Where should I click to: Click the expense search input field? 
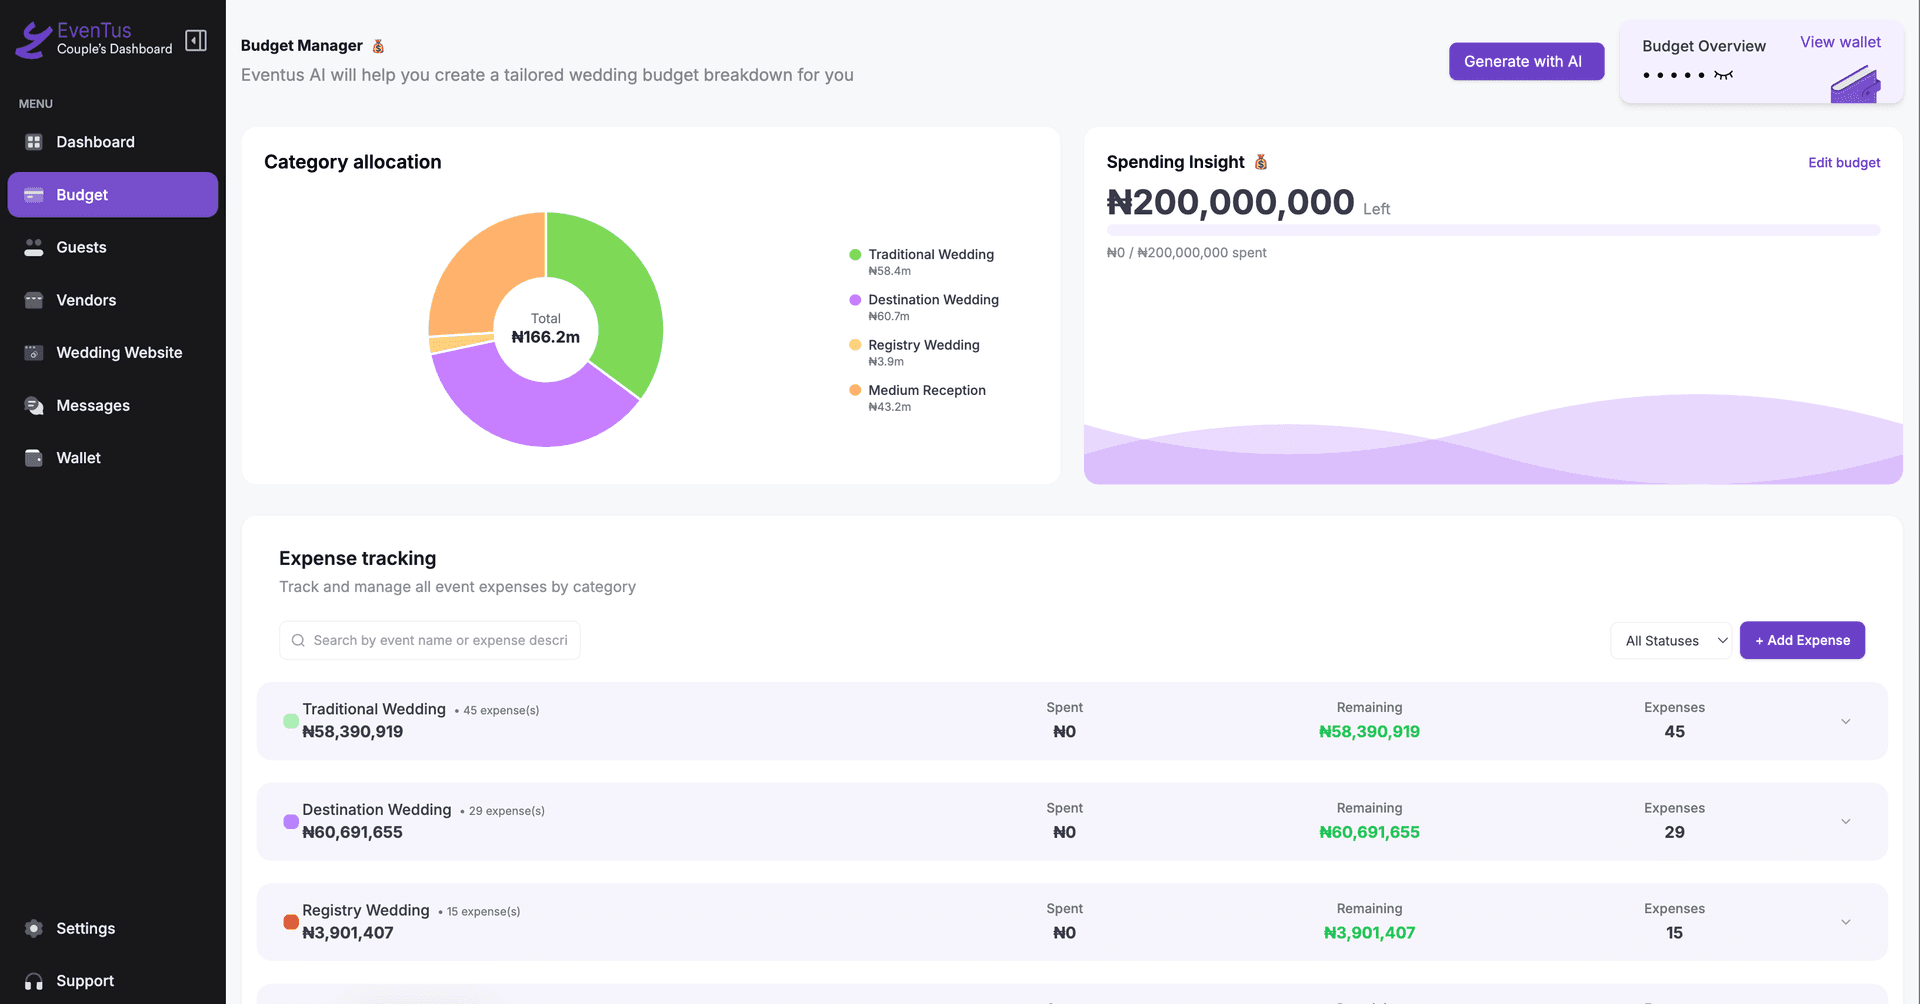point(430,640)
